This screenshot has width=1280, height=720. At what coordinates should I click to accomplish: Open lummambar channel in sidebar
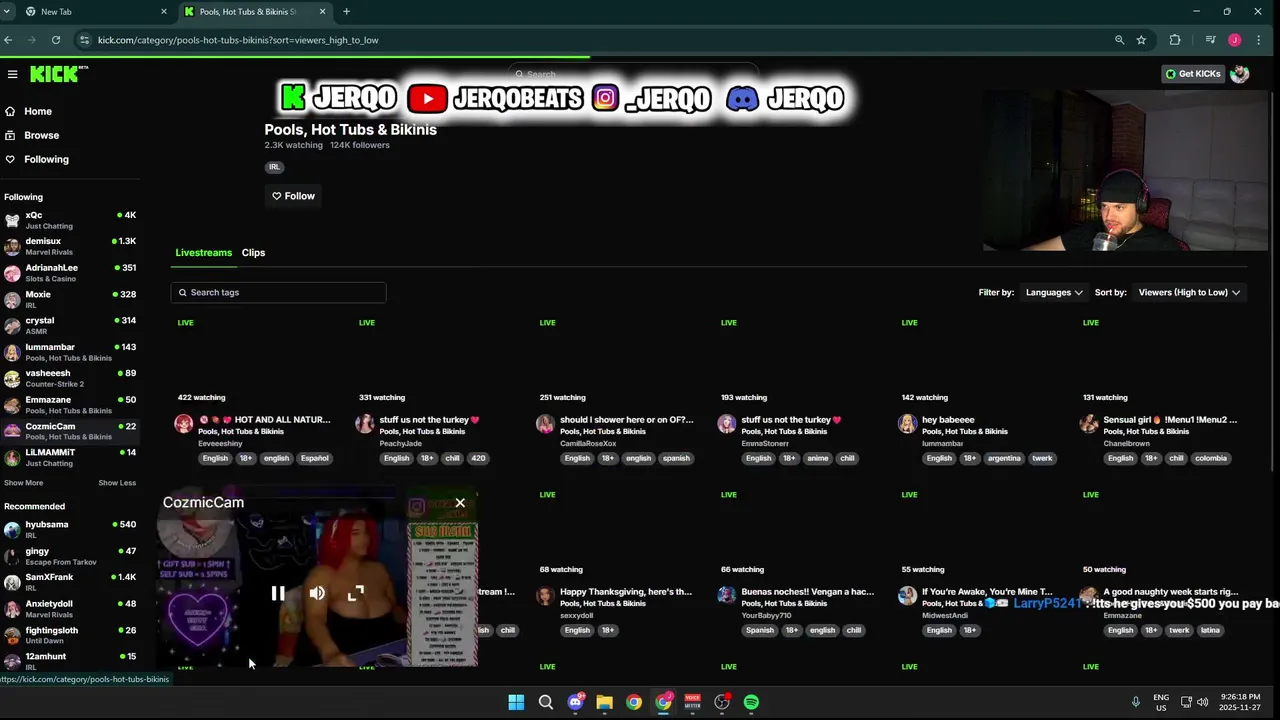click(70, 352)
